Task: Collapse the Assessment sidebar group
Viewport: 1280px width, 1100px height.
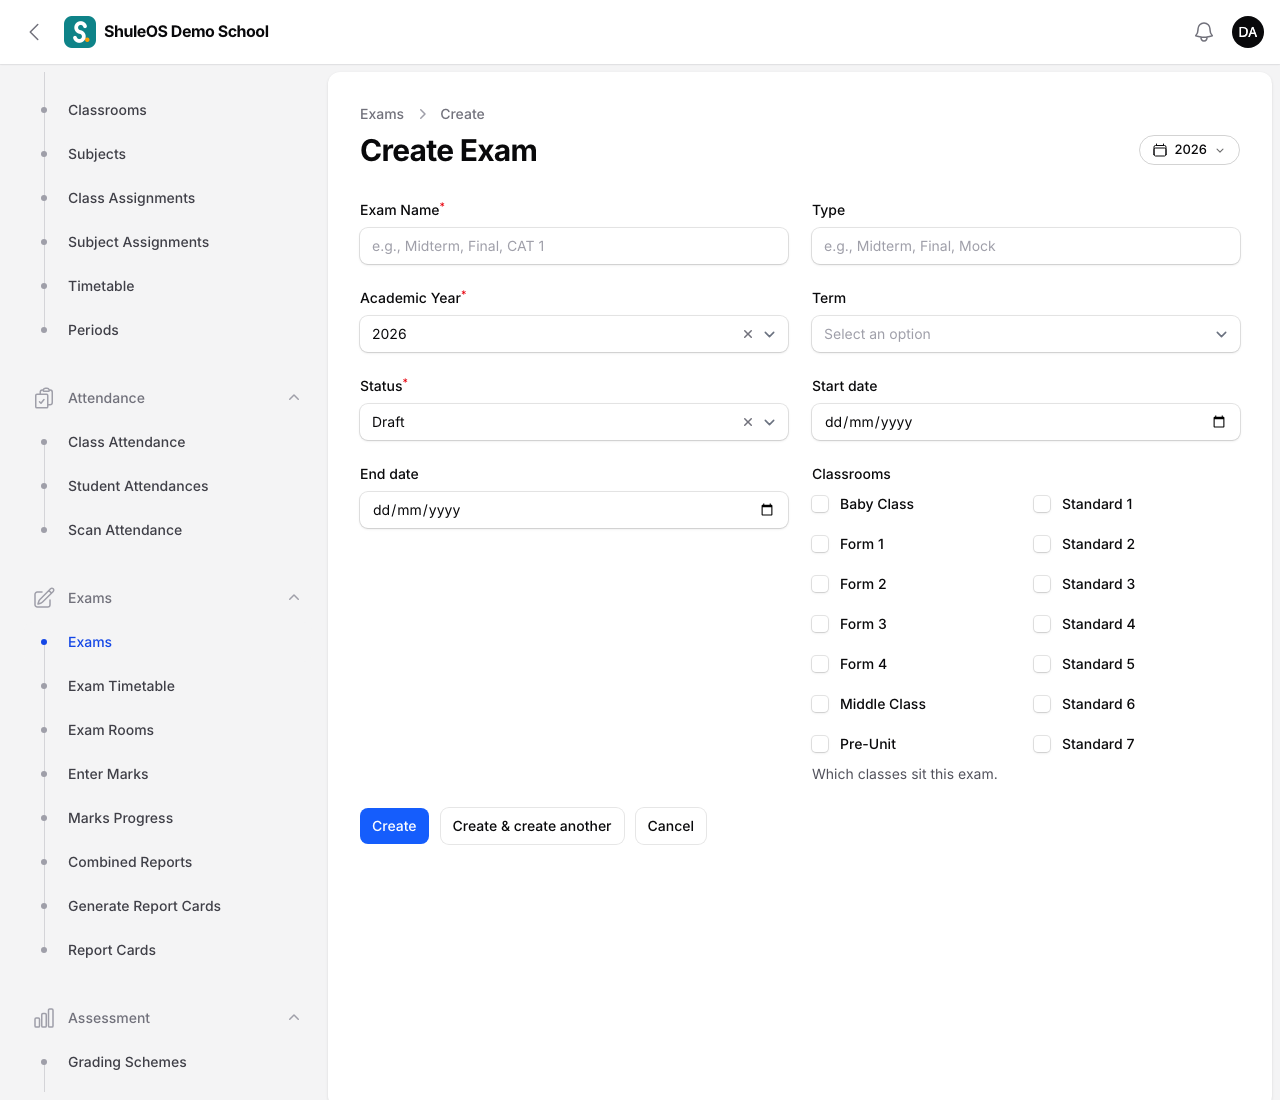Action: click(x=294, y=1018)
